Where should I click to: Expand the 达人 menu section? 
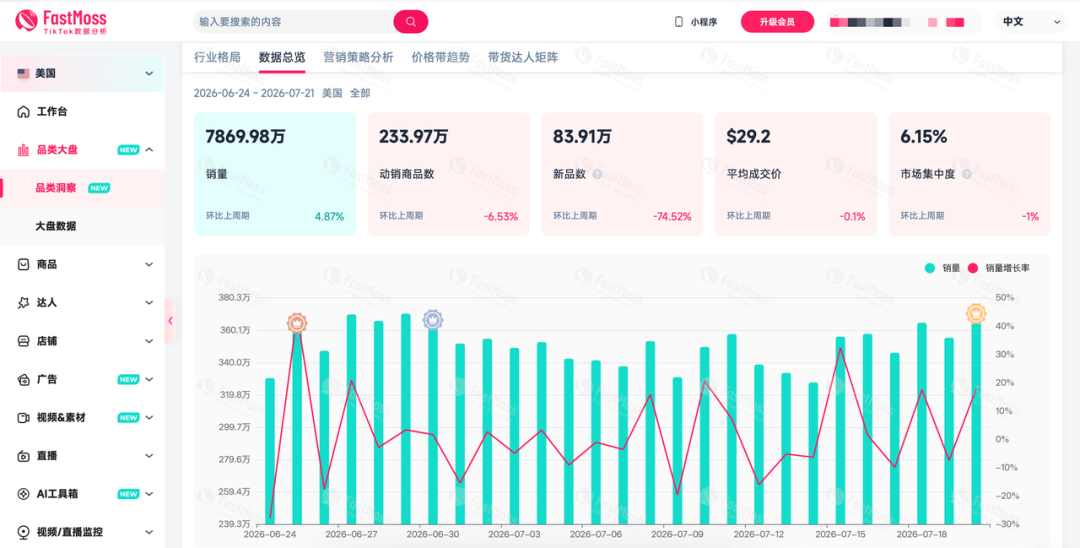[149, 303]
